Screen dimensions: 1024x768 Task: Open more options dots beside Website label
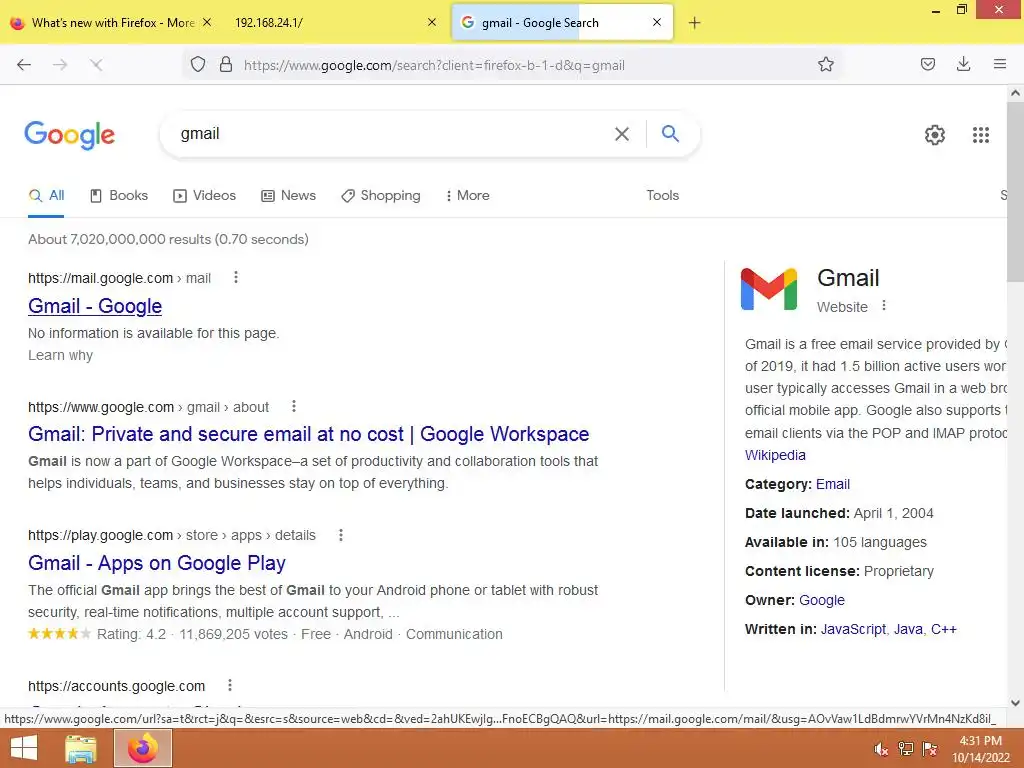click(x=884, y=305)
